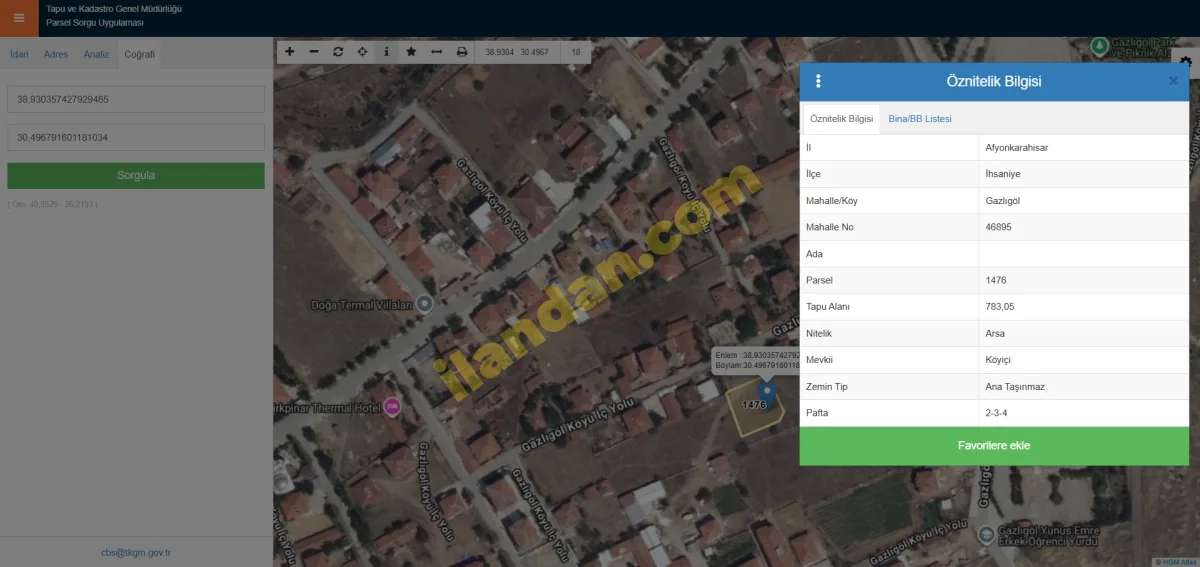Switch to the Analiz tab
Viewport: 1200px width, 567px height.
point(96,54)
